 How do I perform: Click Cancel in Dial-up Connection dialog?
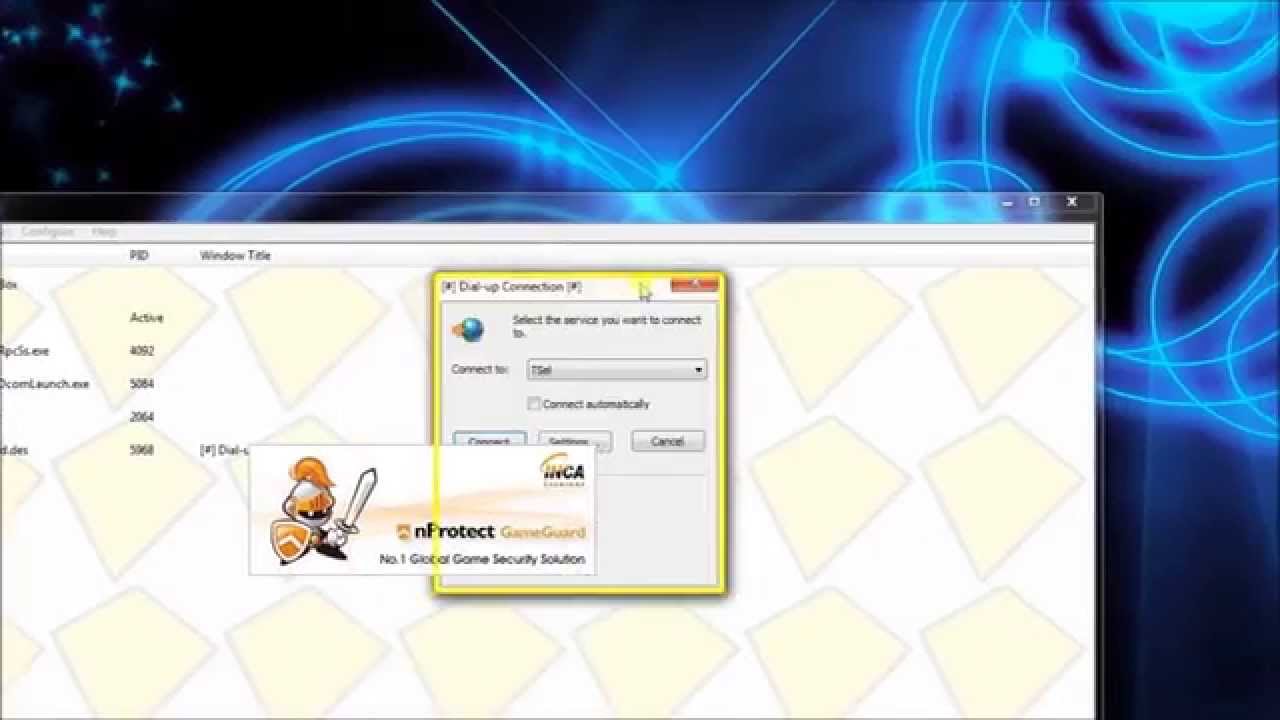[x=667, y=441]
